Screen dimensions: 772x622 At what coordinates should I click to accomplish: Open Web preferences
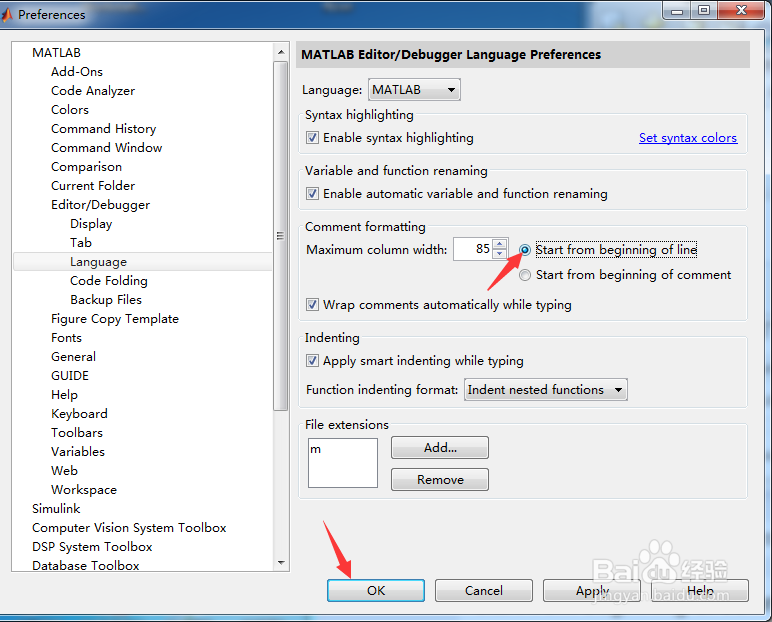pyautogui.click(x=64, y=471)
